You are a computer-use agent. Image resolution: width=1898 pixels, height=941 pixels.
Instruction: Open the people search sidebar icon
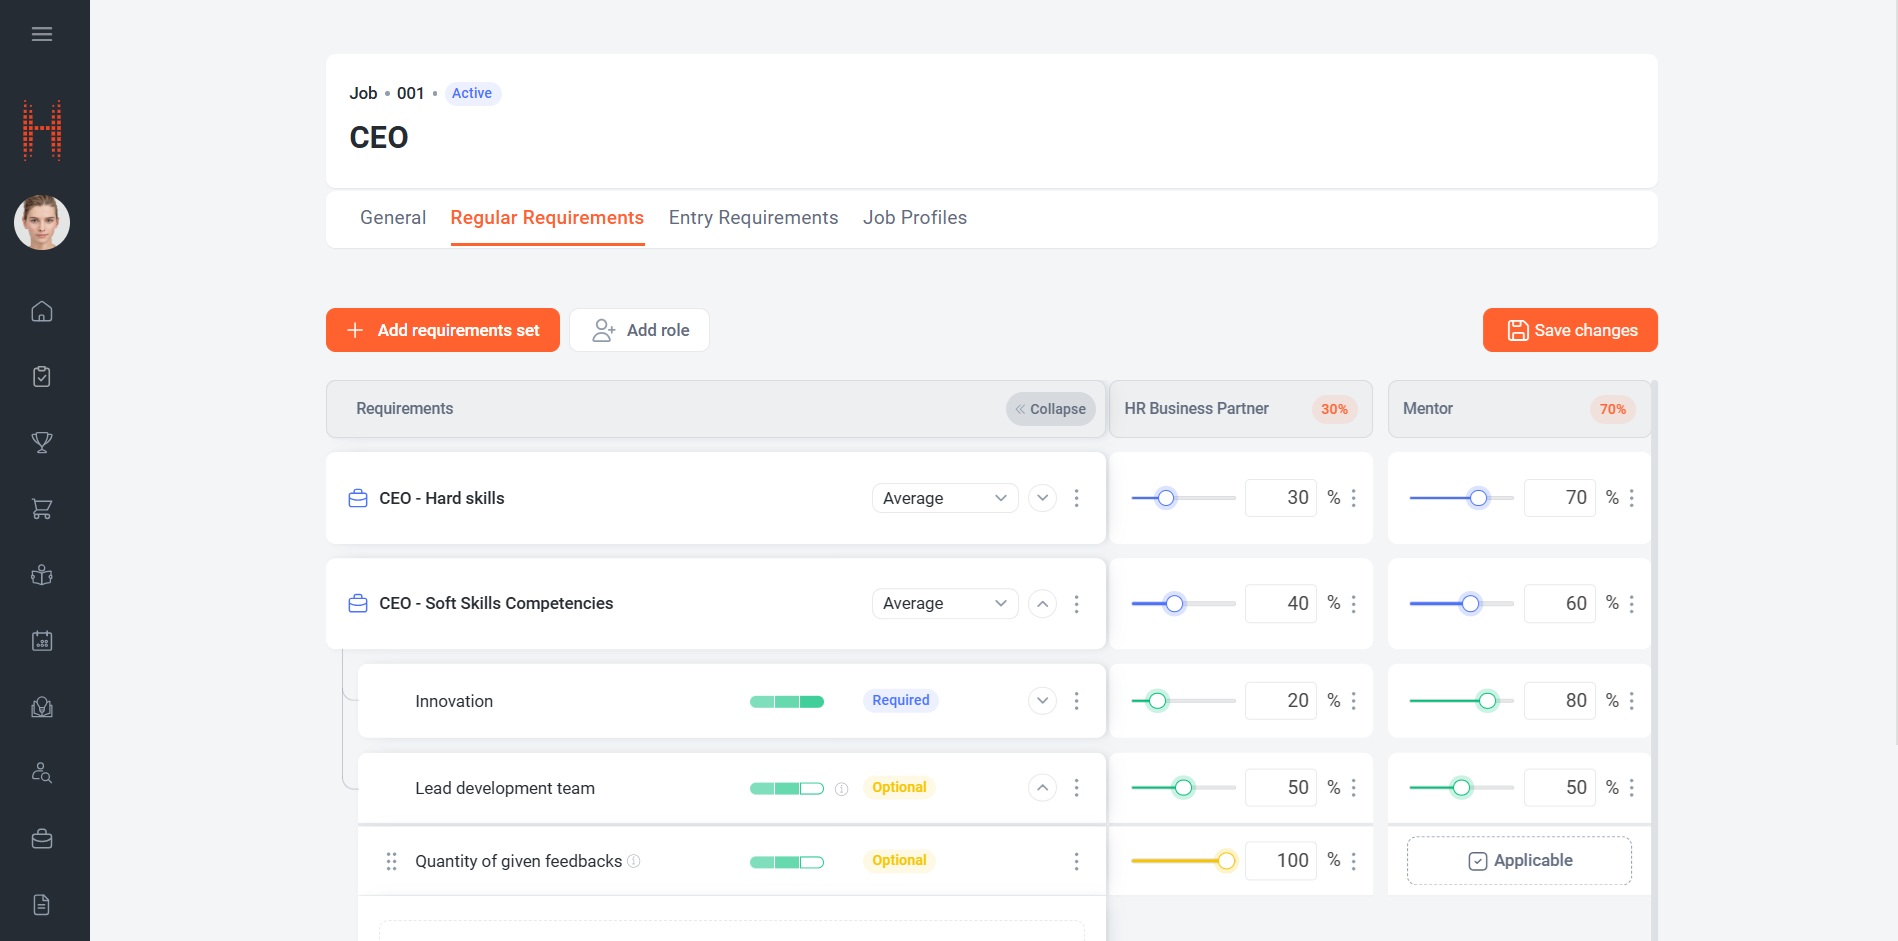42,773
